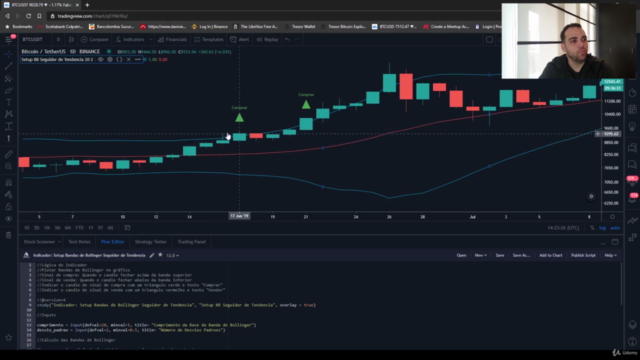Open the go to date calendar icon
Viewport: 640px width, 360px height.
[x=127, y=228]
